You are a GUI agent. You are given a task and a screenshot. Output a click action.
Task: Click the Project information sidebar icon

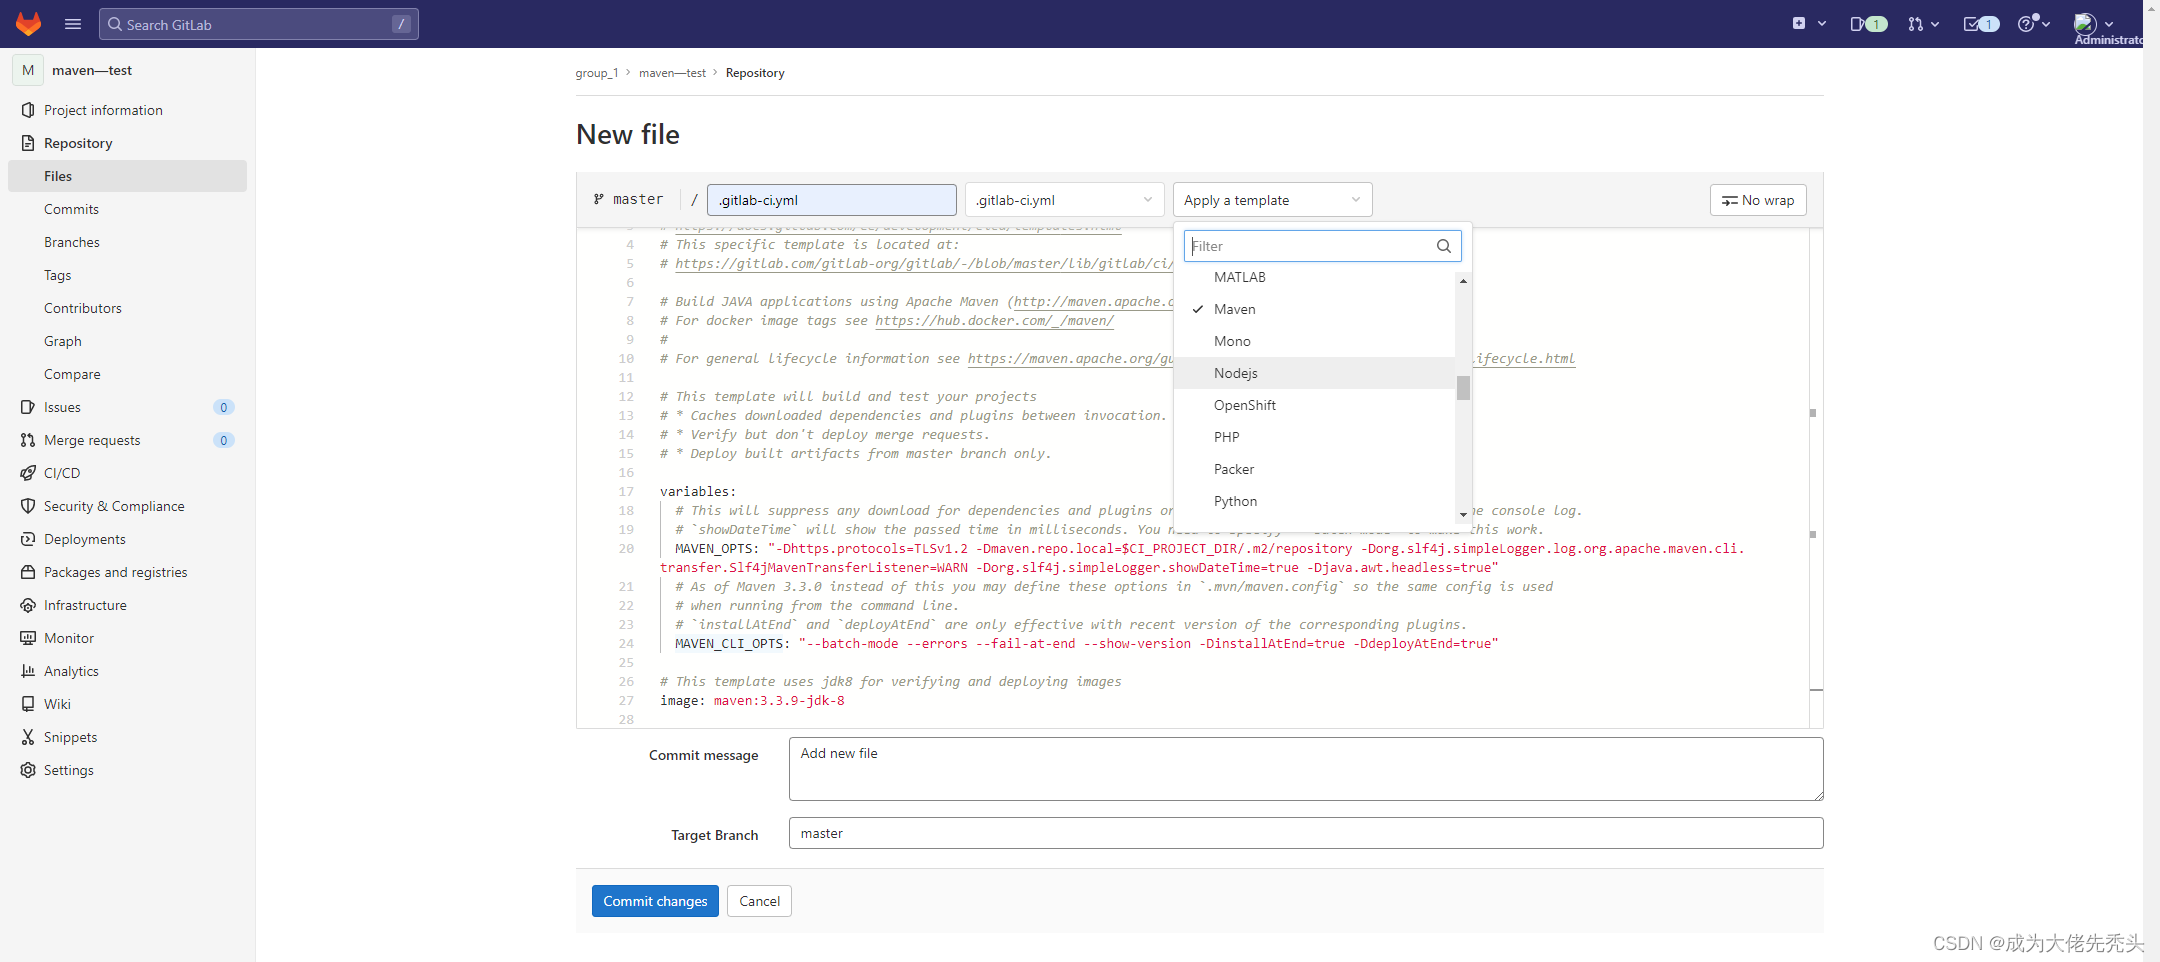coord(28,110)
